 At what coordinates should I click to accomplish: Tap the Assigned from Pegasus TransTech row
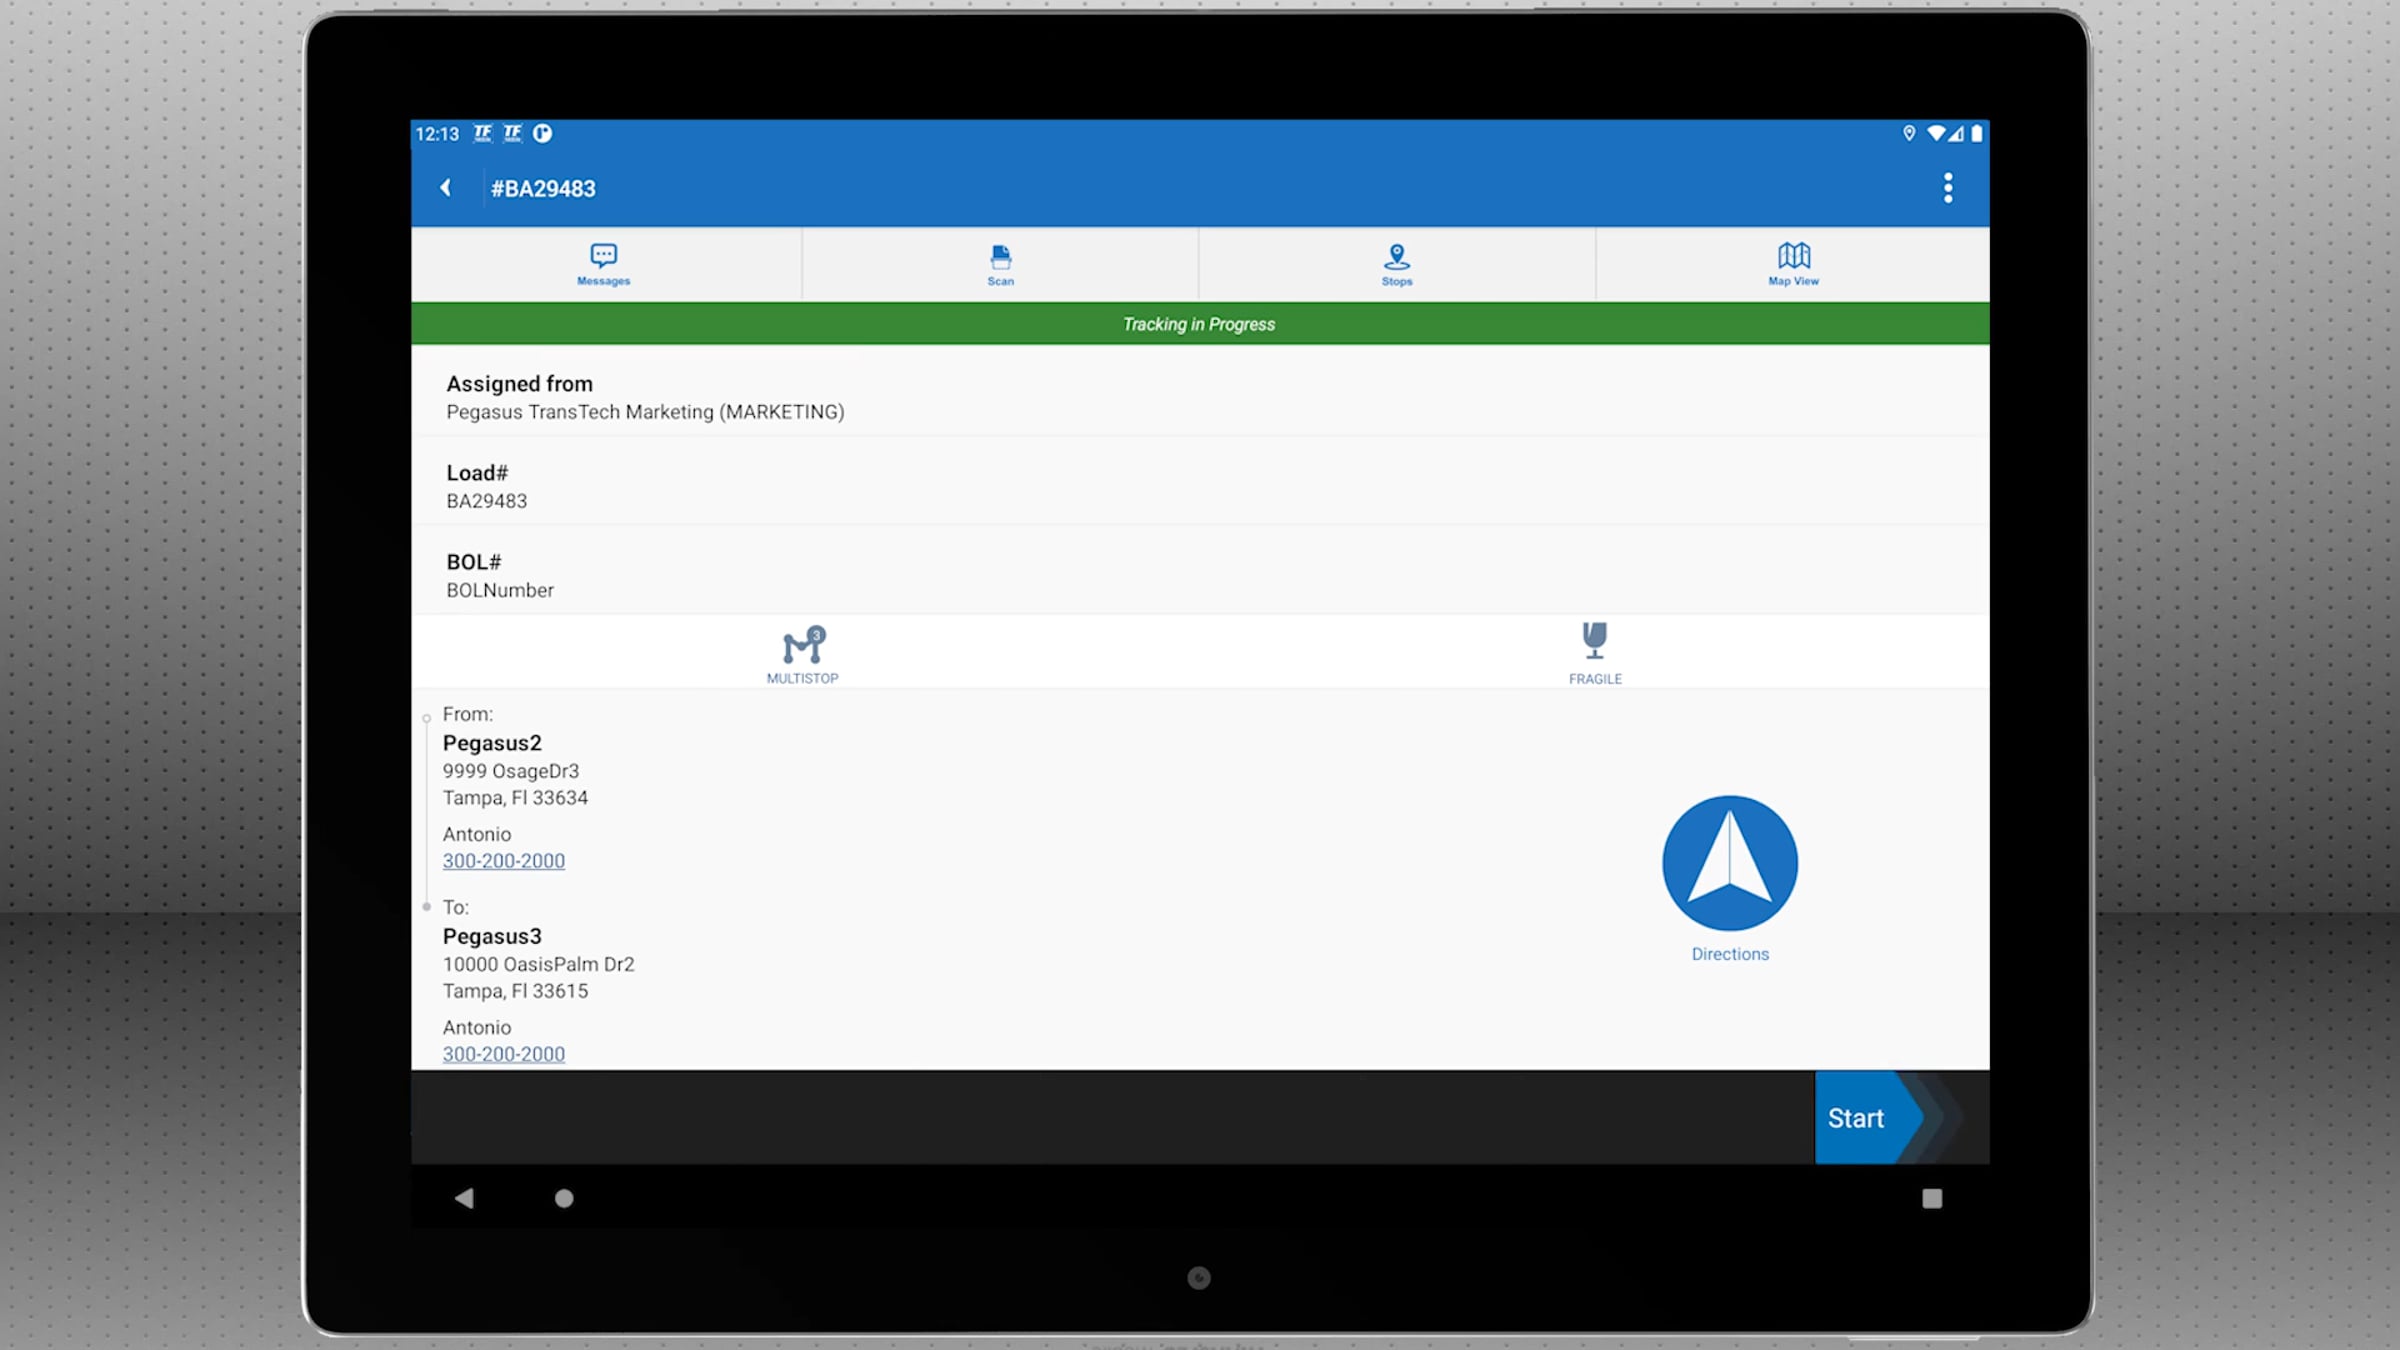tap(1199, 397)
